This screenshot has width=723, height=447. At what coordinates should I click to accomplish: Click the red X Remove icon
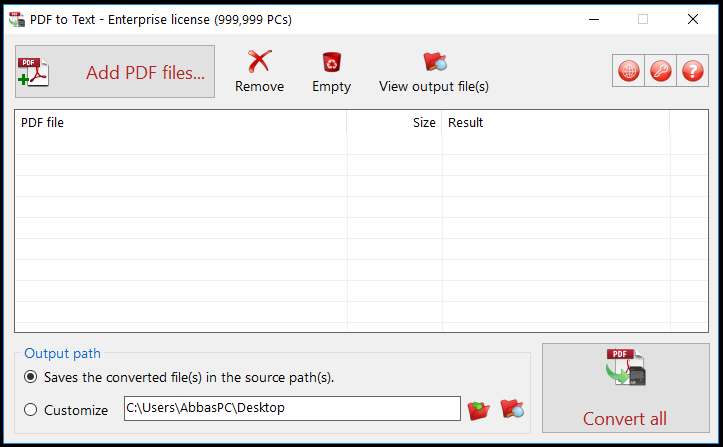pyautogui.click(x=260, y=61)
